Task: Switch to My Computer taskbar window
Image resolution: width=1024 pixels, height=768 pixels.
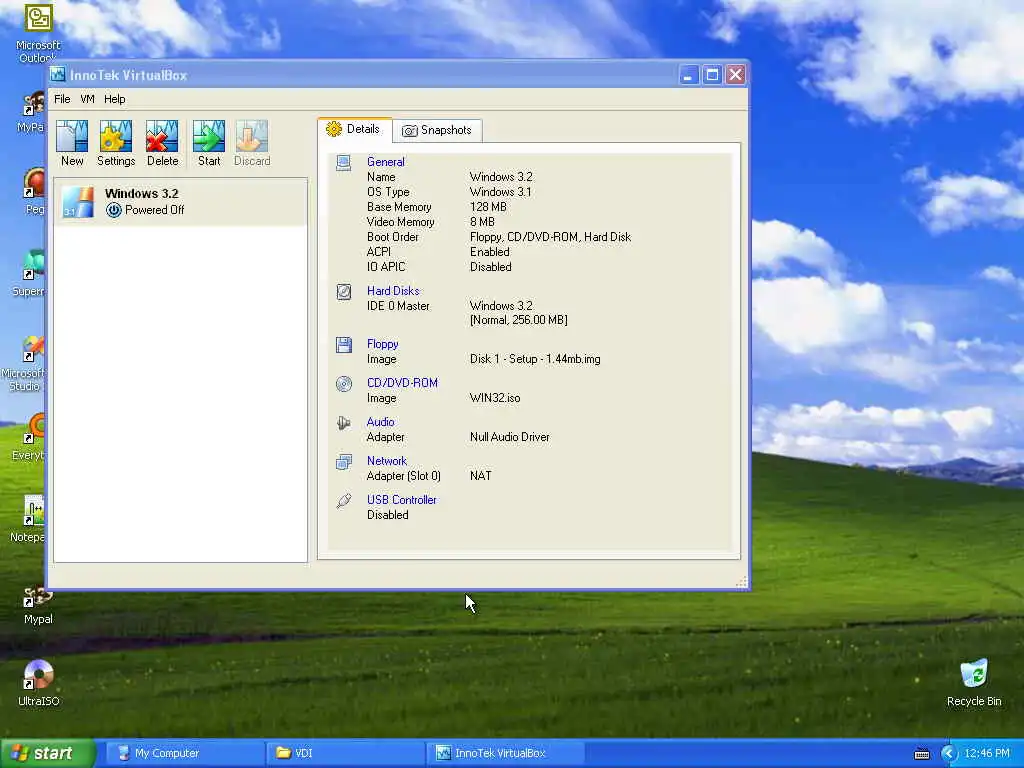Action: pos(184,753)
